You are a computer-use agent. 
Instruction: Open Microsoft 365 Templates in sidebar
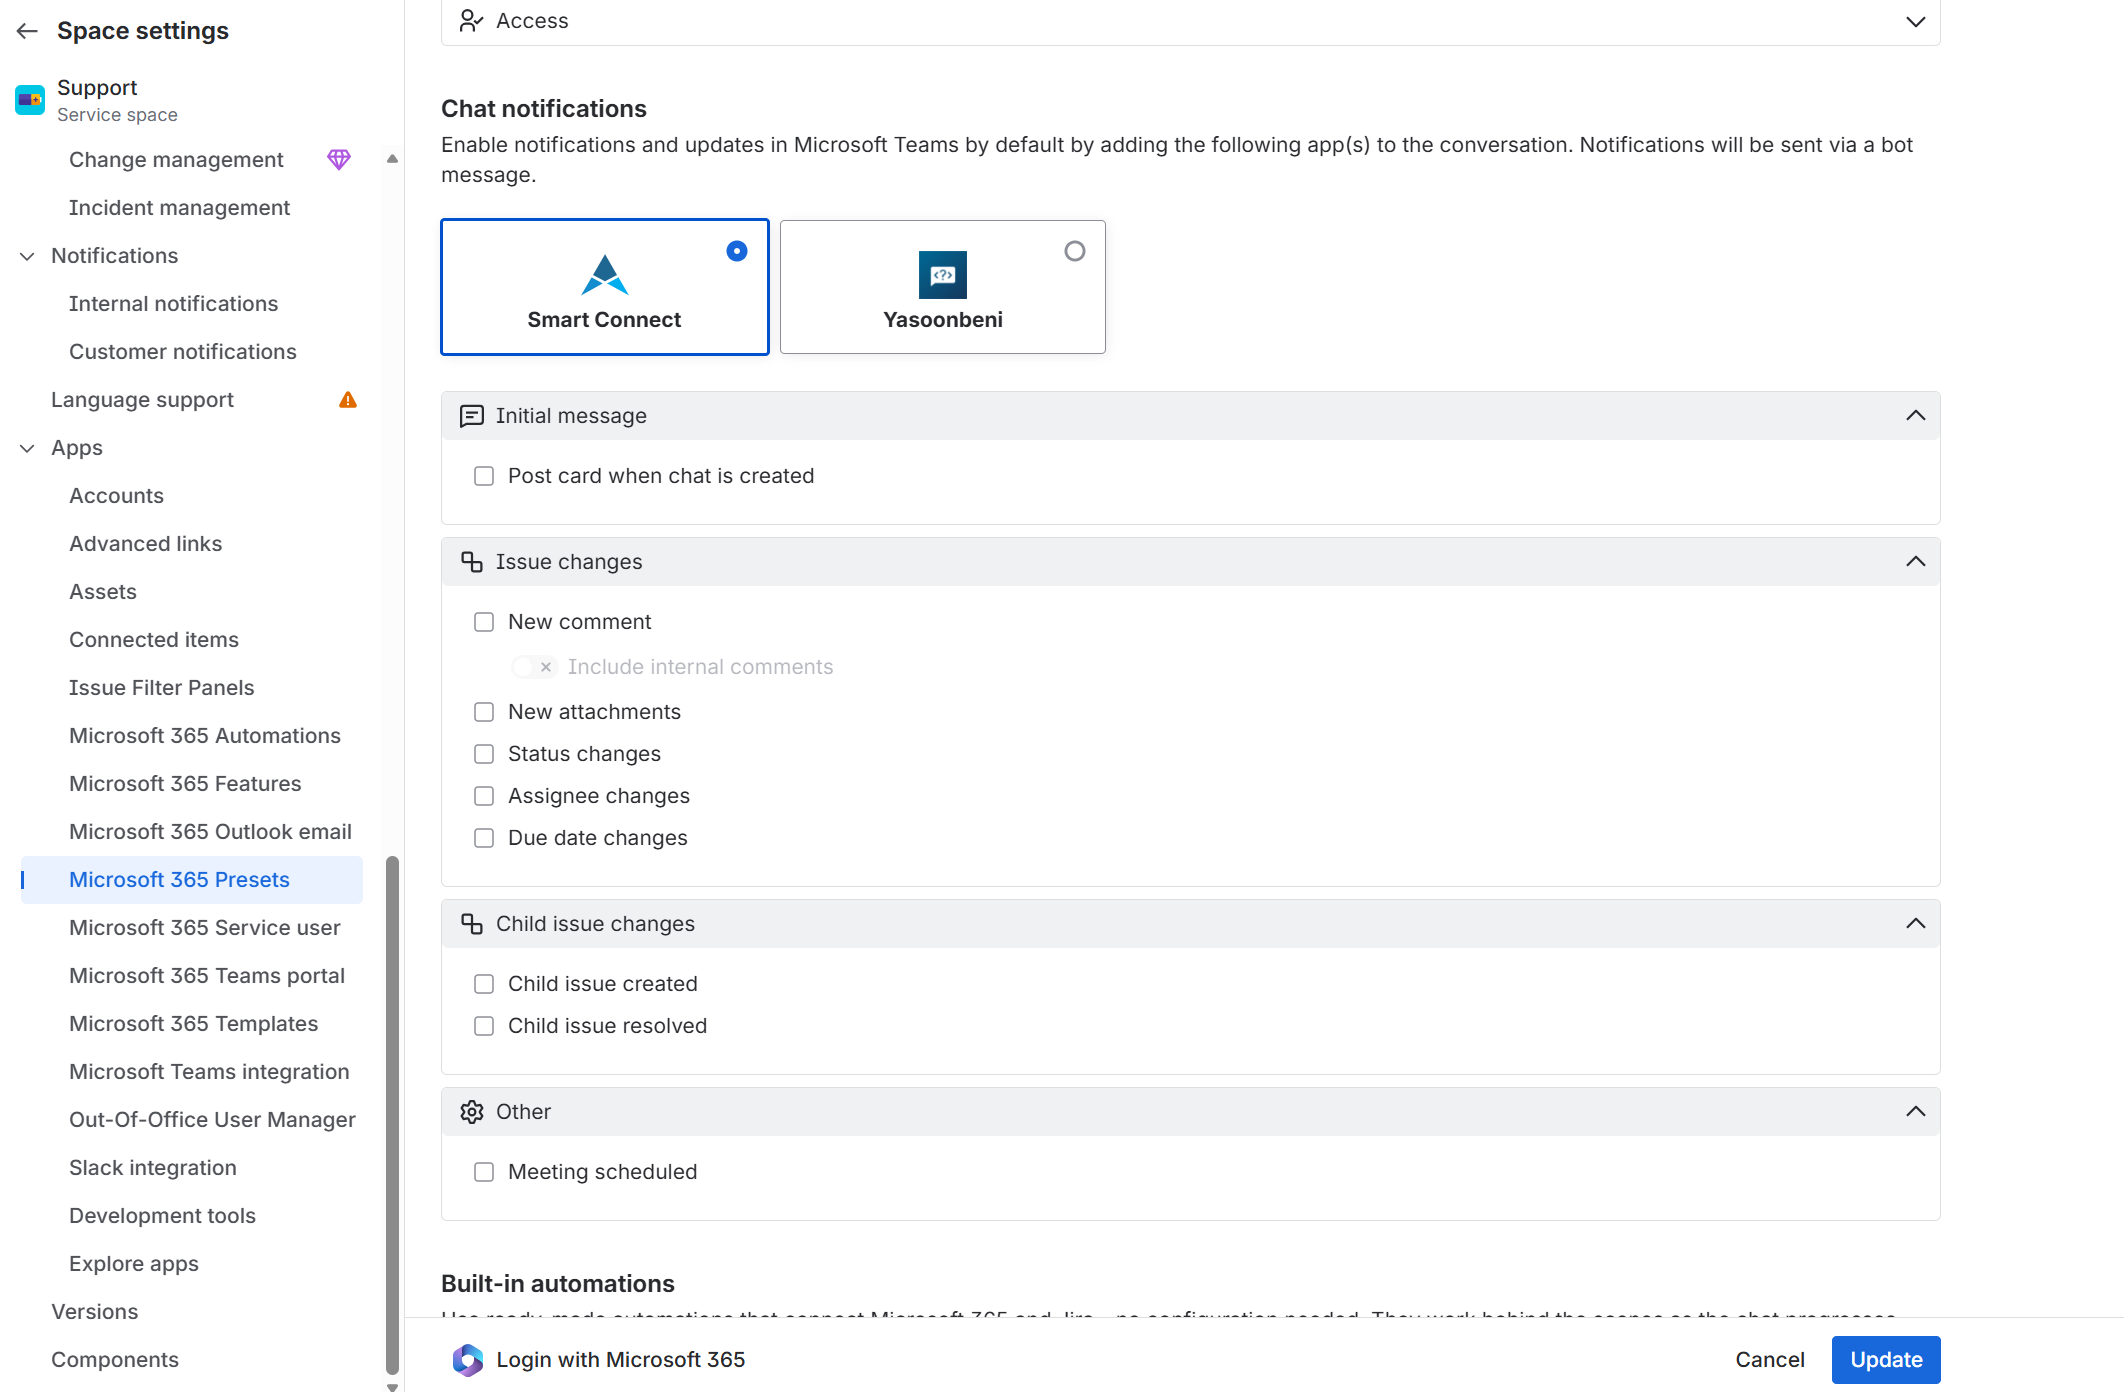[193, 1024]
